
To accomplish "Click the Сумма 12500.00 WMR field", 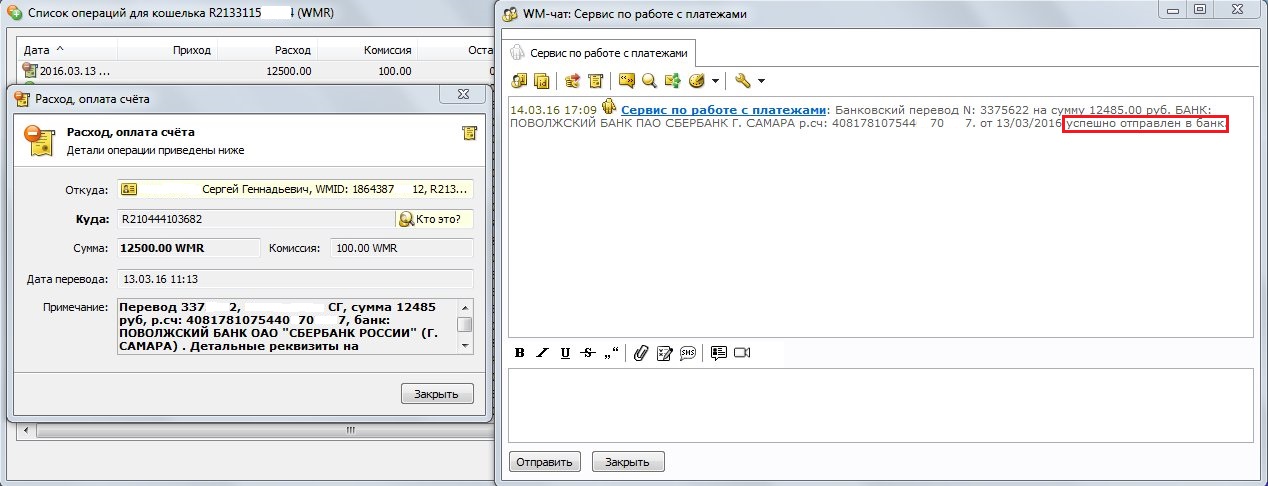I will [188, 248].
